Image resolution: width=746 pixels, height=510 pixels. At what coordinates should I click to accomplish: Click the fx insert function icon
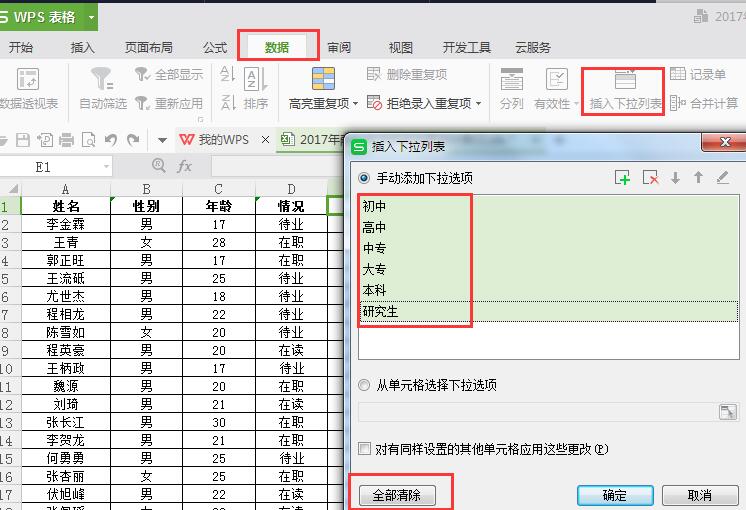coord(184,166)
